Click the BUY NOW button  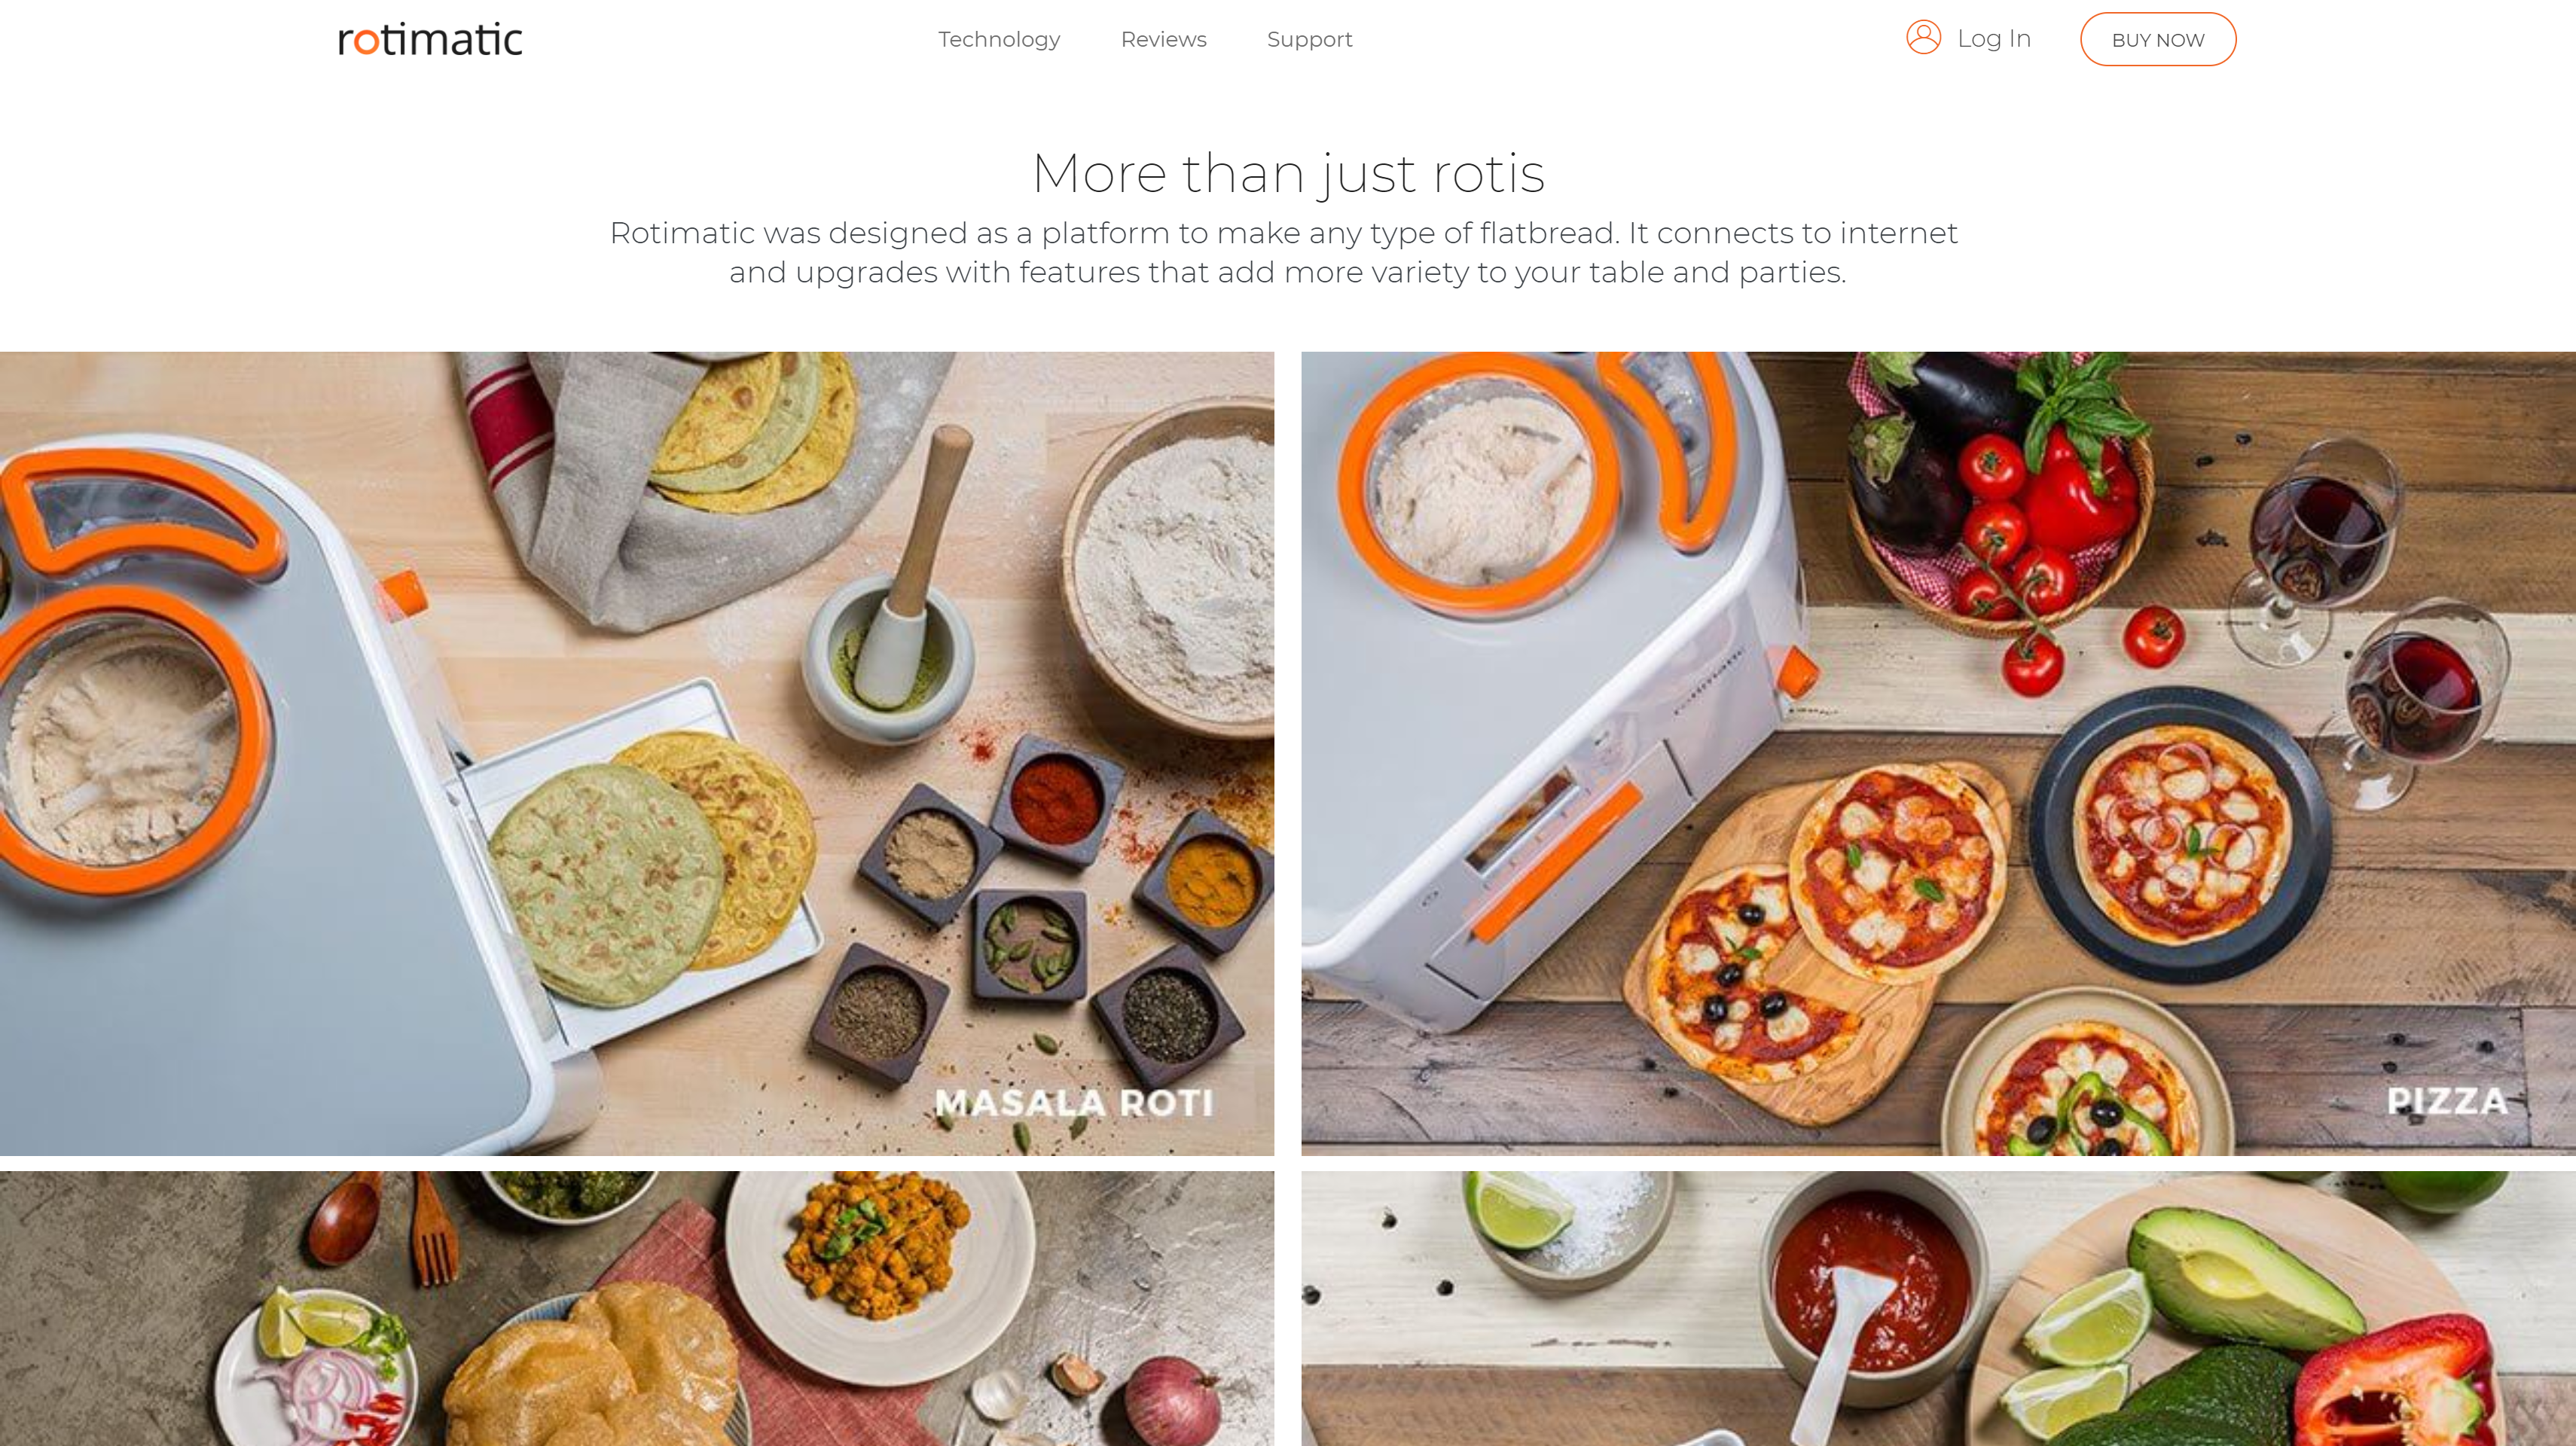(x=2158, y=39)
